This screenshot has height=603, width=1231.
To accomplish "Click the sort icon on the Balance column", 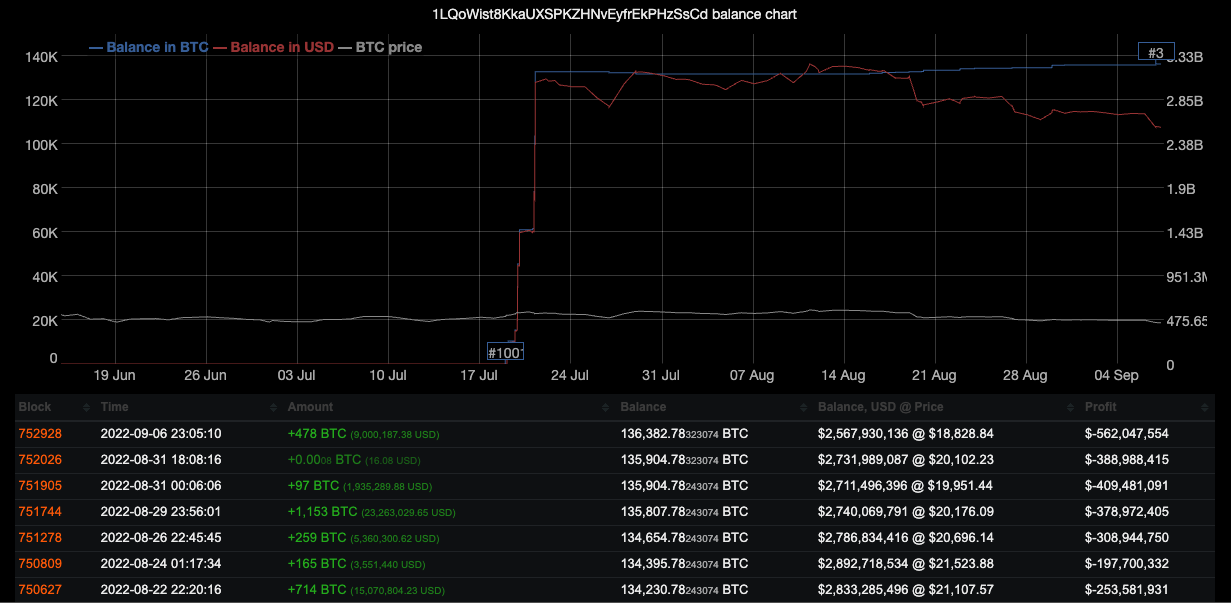I will (x=801, y=407).
